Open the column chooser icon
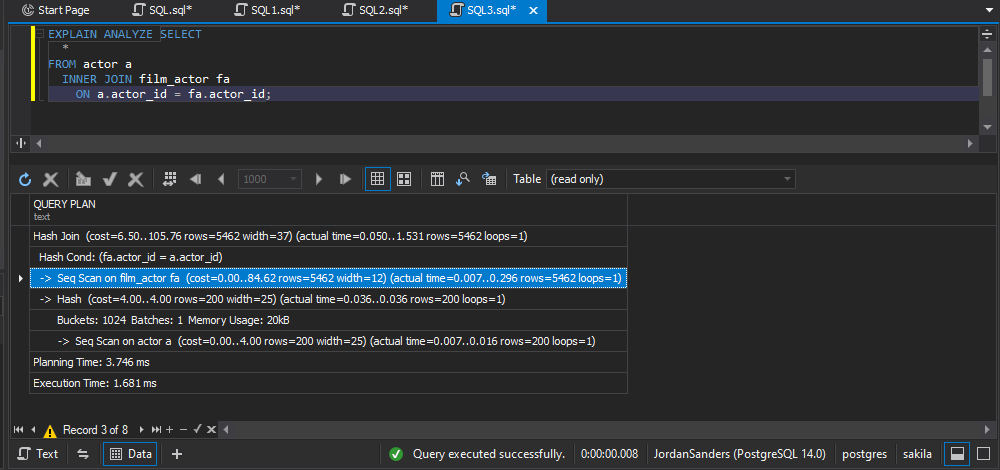Image resolution: width=1000 pixels, height=470 pixels. (437, 179)
